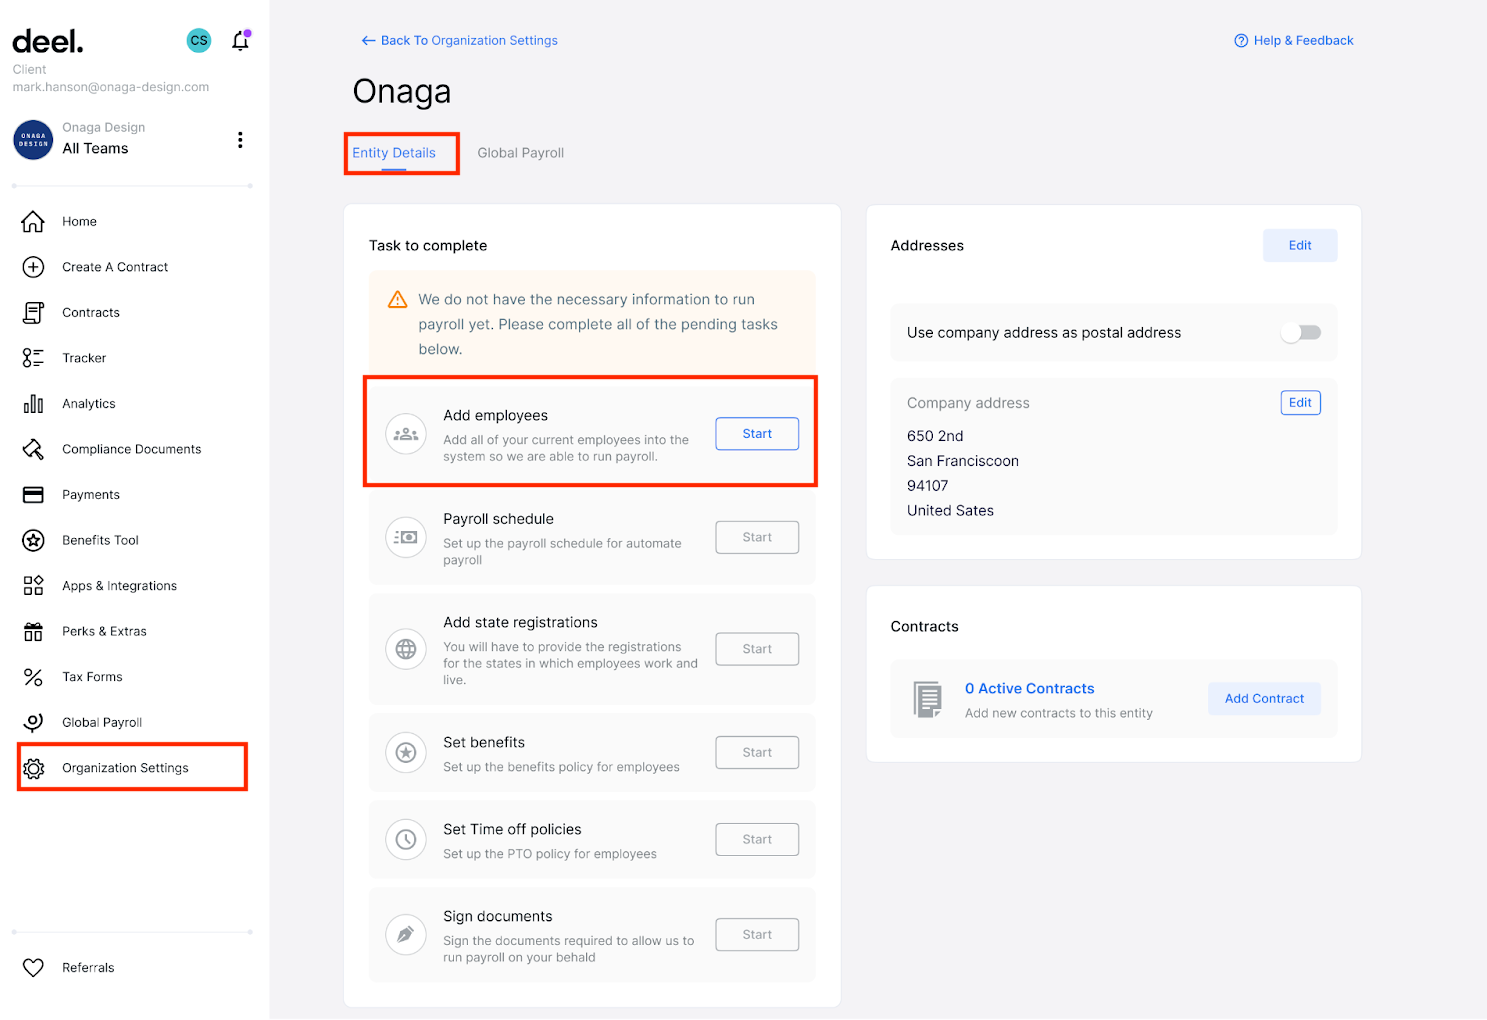Click the Compliance Documents gavel icon
Screen dimensions: 1487x1020
point(33,449)
